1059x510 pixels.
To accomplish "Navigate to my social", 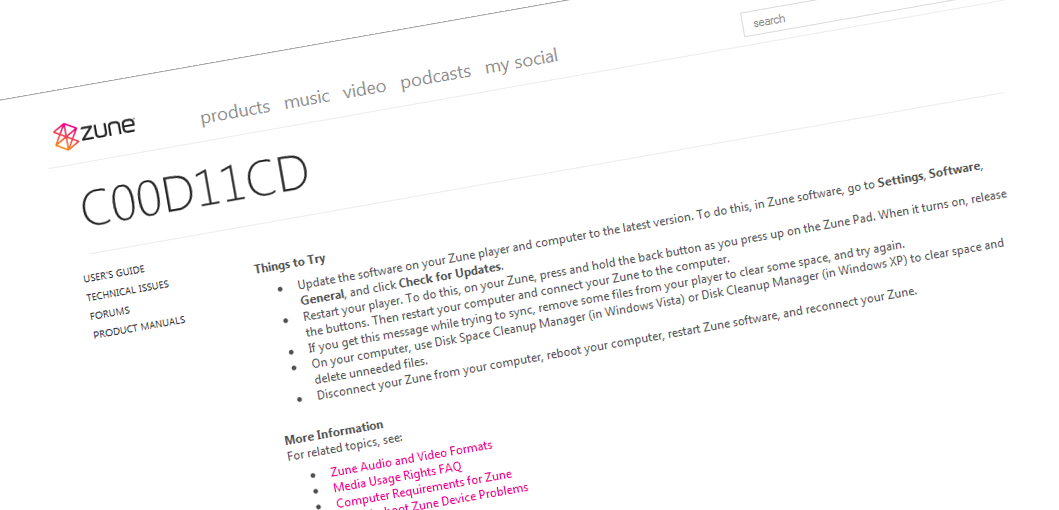I will click(x=521, y=62).
